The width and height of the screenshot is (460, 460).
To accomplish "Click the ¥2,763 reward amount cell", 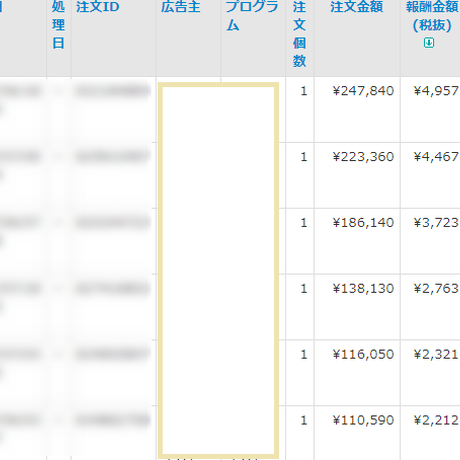I will pyautogui.click(x=436, y=288).
